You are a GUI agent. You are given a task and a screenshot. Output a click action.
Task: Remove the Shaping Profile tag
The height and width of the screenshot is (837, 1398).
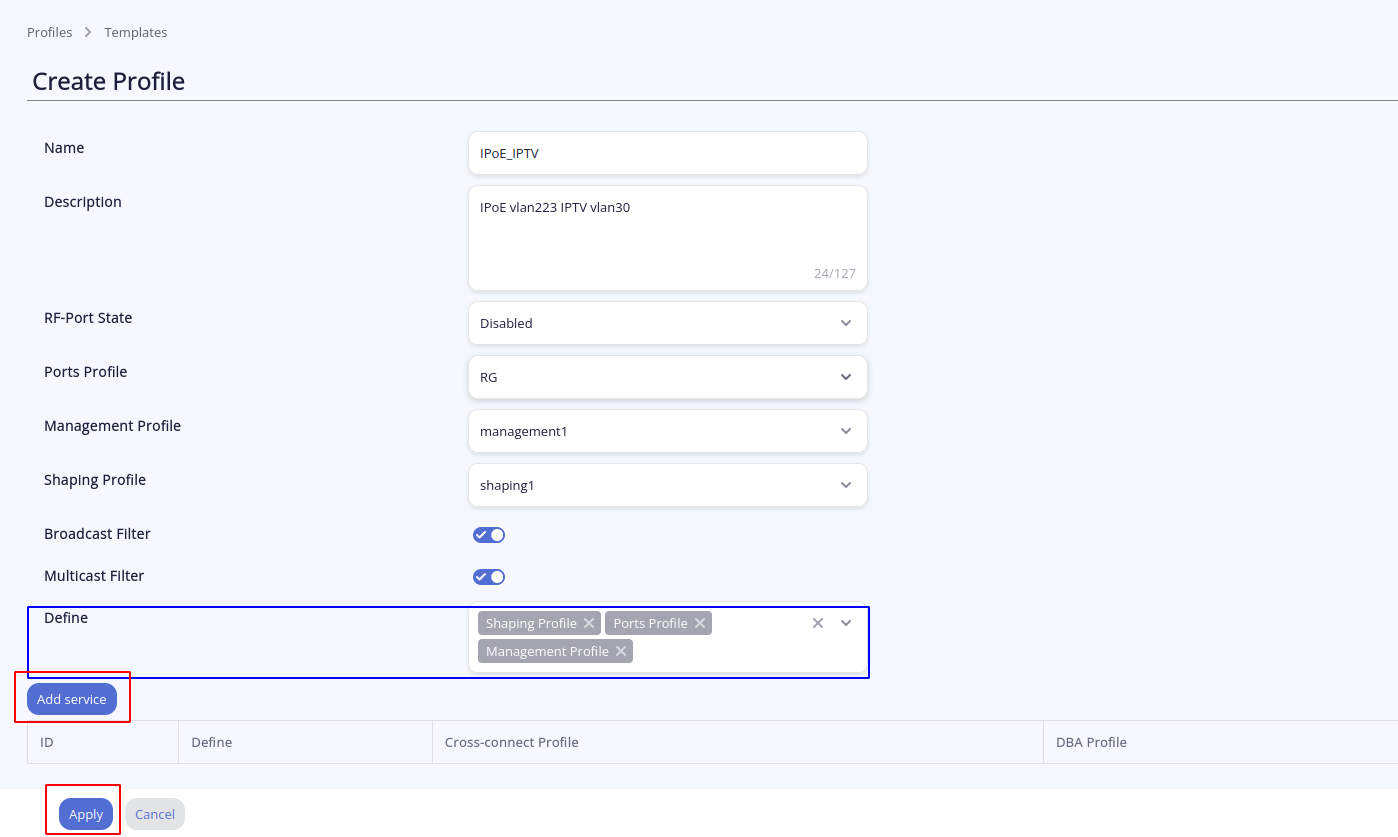point(589,623)
